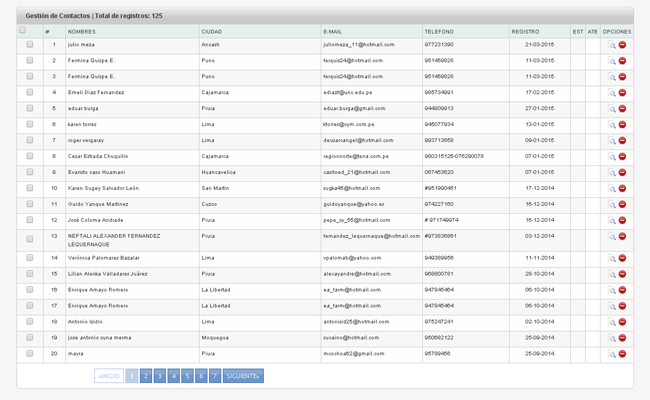Remove Antonio Isidro with the red delete icon
The width and height of the screenshot is (650, 400).
[x=622, y=322]
